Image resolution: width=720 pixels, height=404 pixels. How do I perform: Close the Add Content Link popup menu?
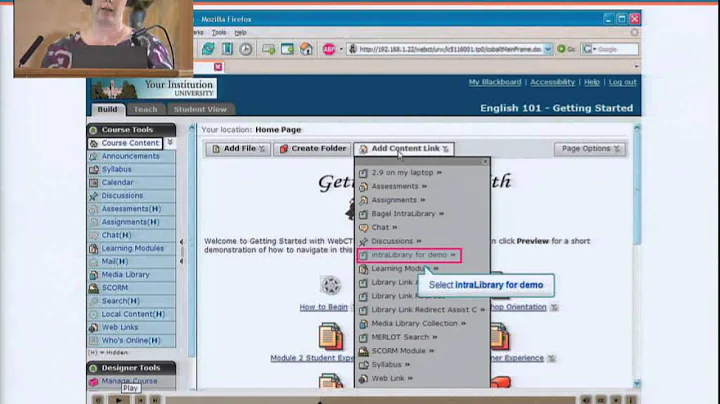click(x=485, y=162)
